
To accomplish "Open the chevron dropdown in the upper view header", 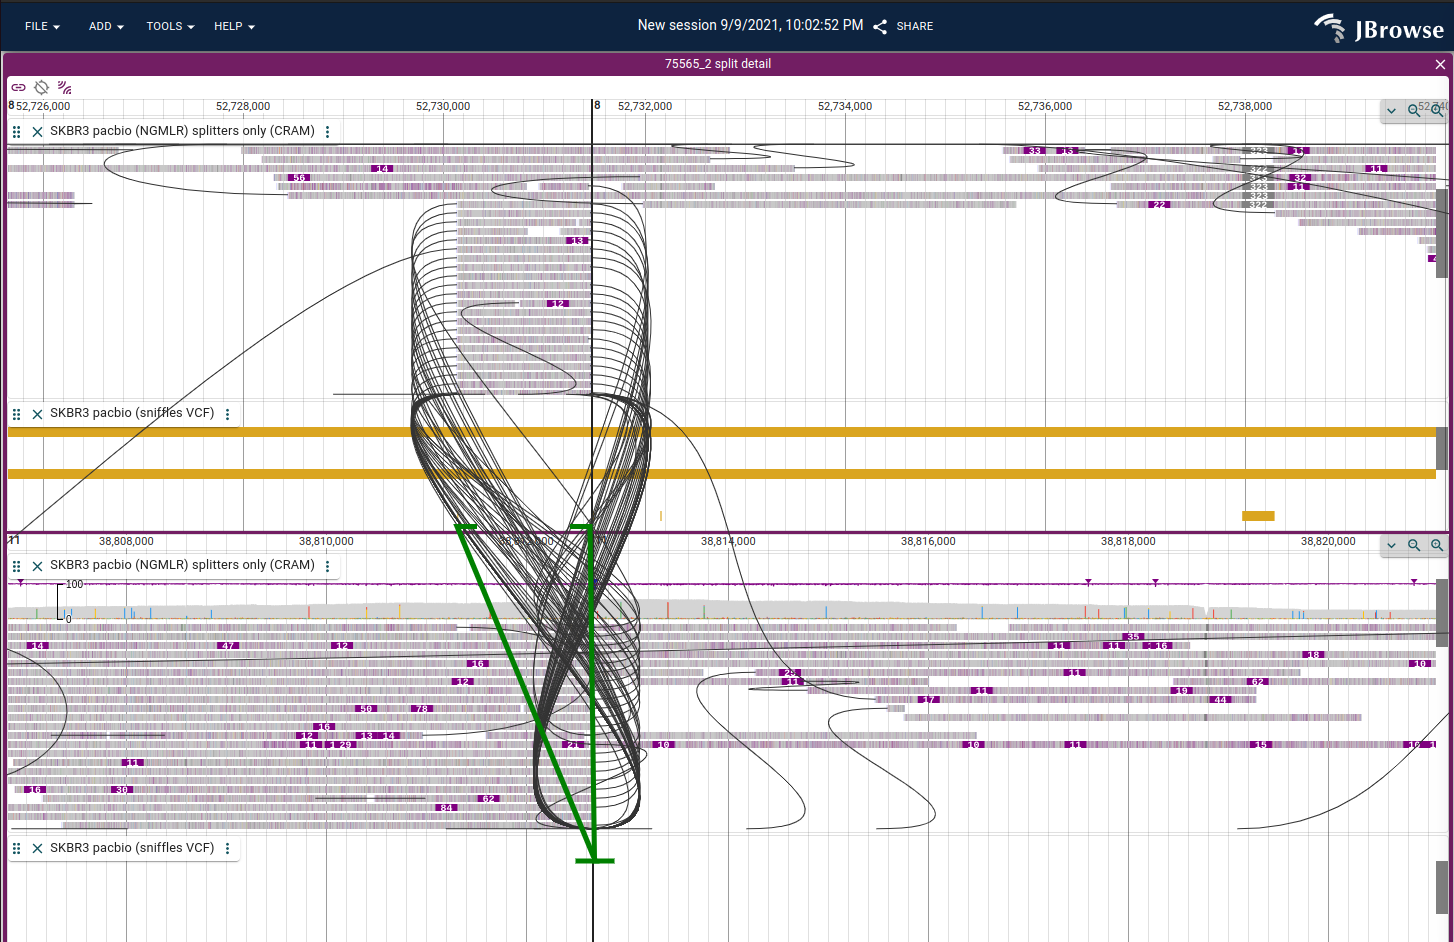I will [1390, 110].
